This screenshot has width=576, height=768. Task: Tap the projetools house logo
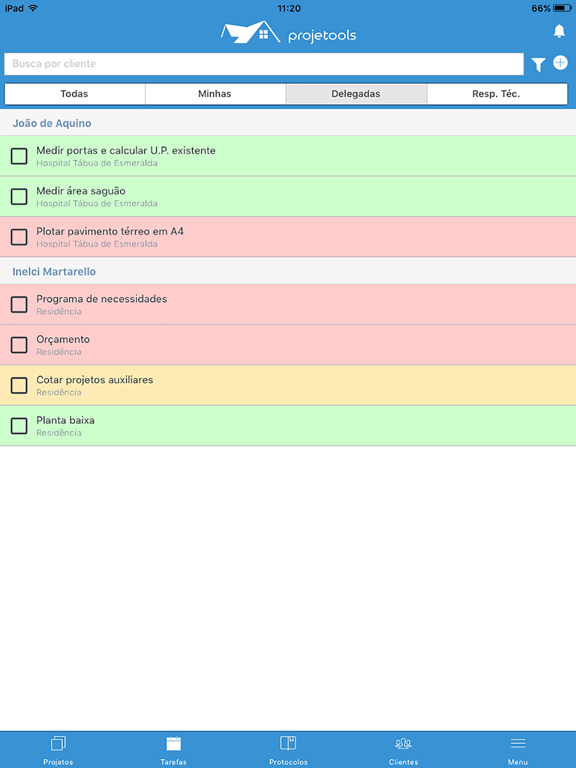[250, 32]
